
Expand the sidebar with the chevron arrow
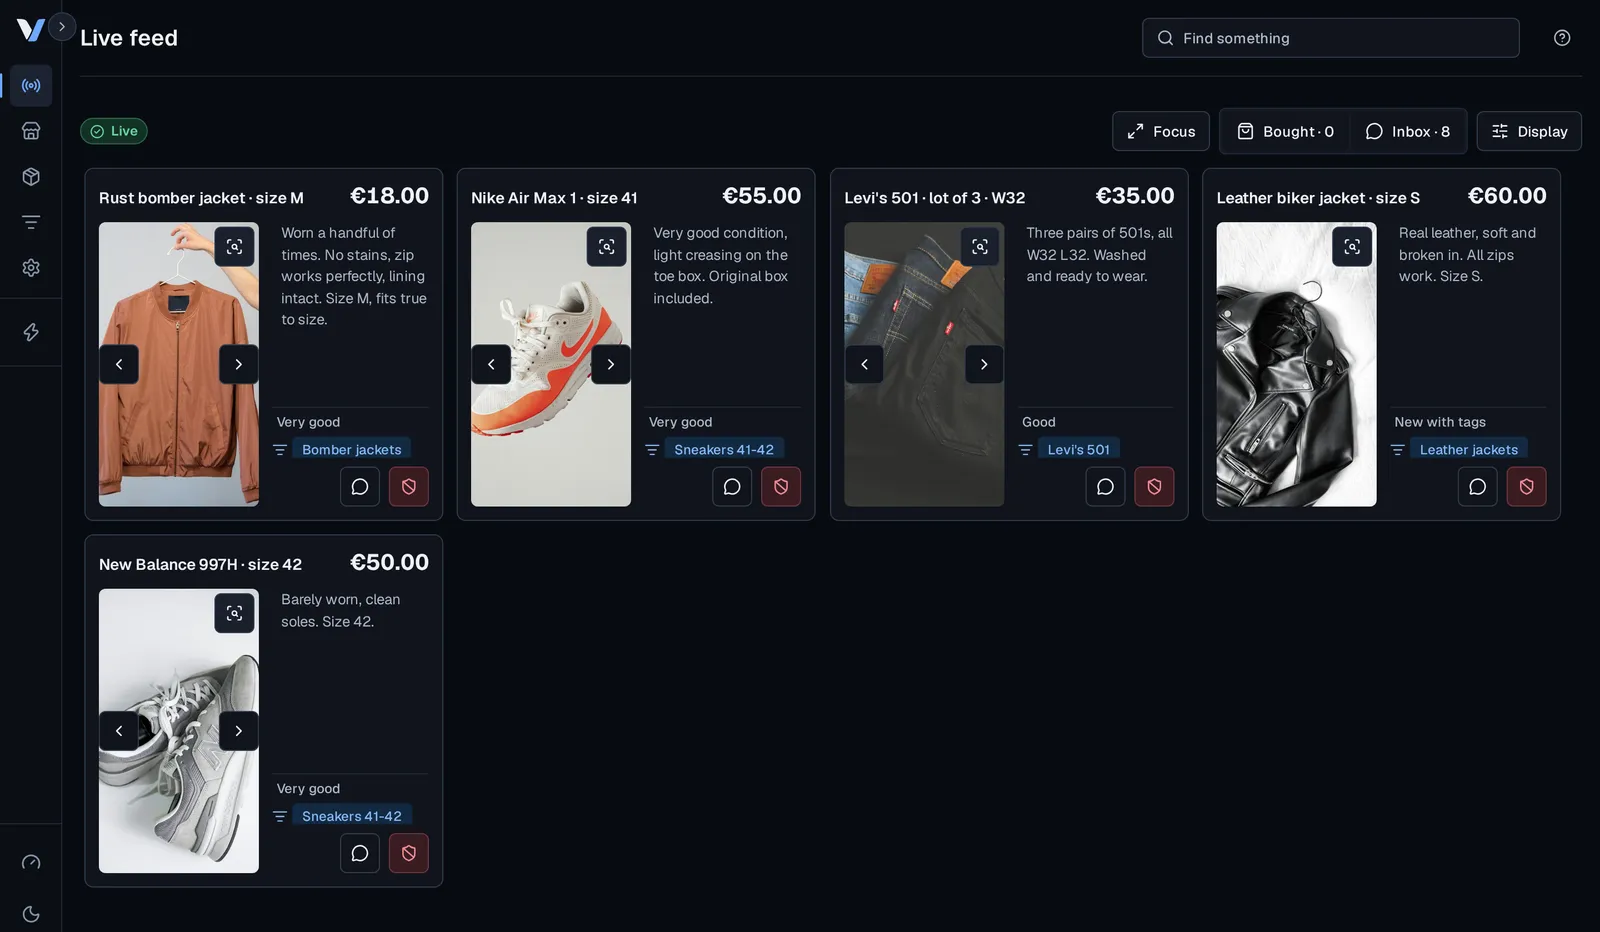(62, 27)
